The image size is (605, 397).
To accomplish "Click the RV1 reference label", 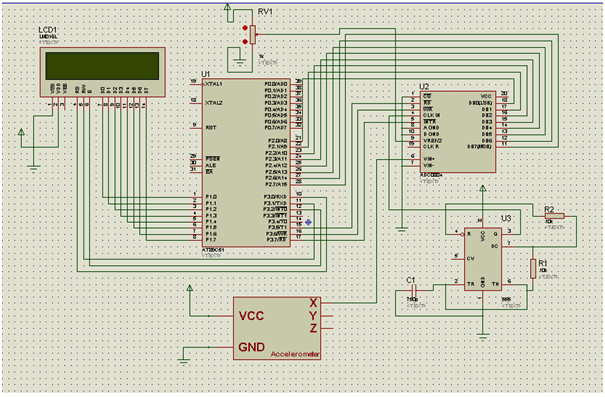I will click(265, 12).
